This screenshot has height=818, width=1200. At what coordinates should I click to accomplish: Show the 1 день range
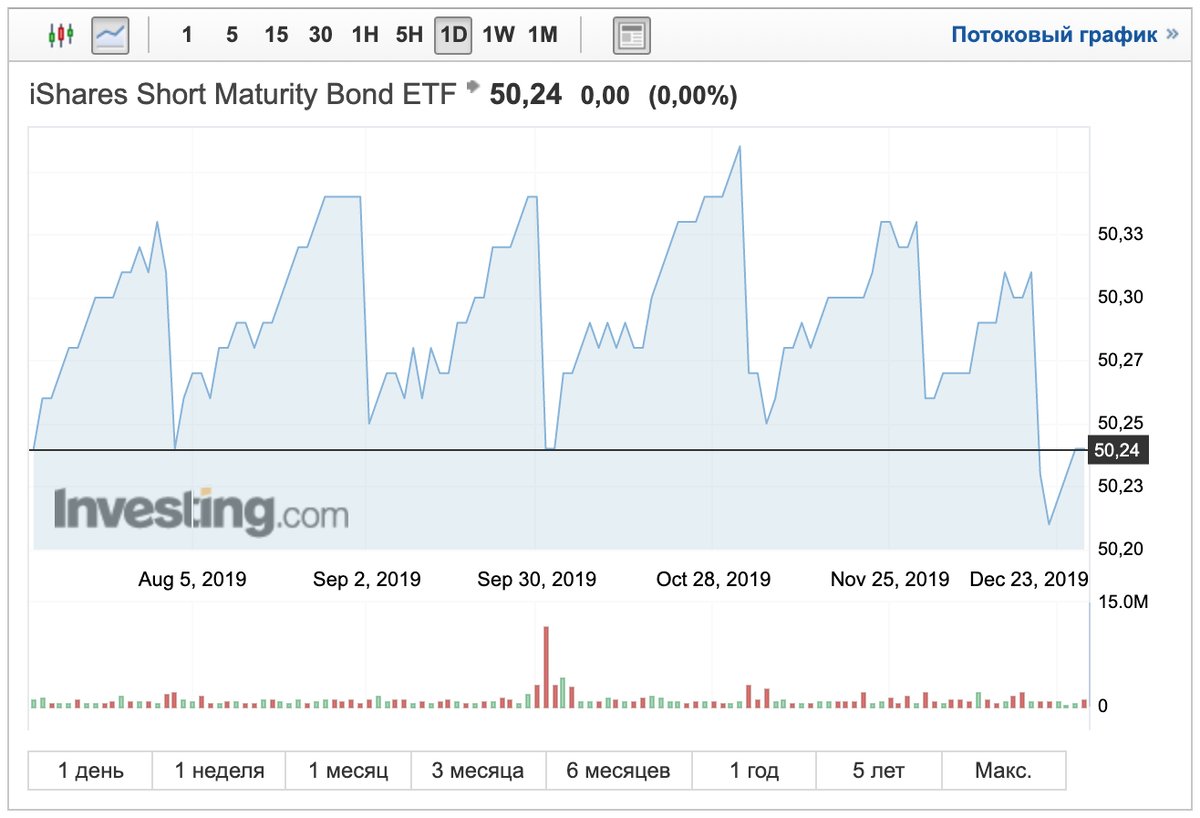point(90,771)
